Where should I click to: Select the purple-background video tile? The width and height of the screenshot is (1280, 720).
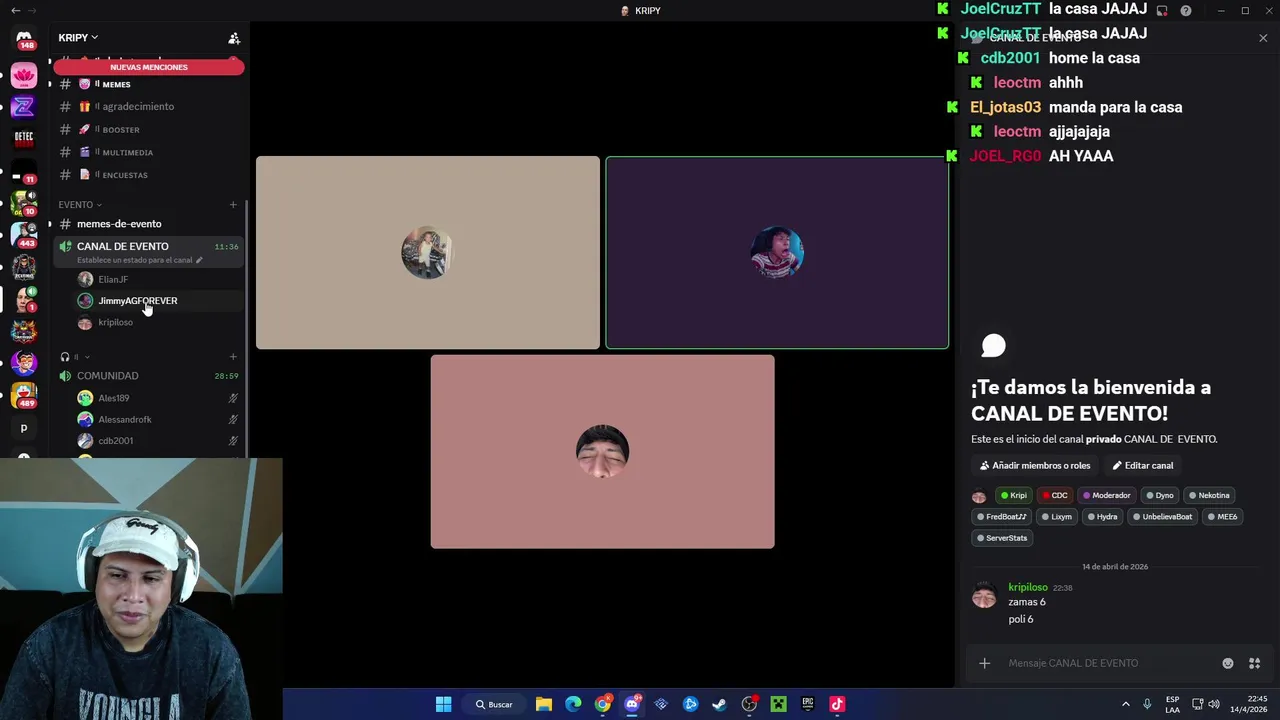[777, 253]
